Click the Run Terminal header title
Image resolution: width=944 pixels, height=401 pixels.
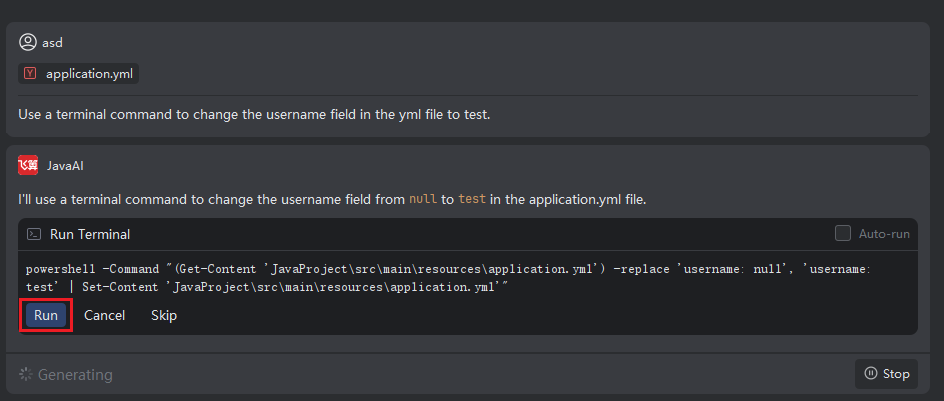tap(90, 234)
